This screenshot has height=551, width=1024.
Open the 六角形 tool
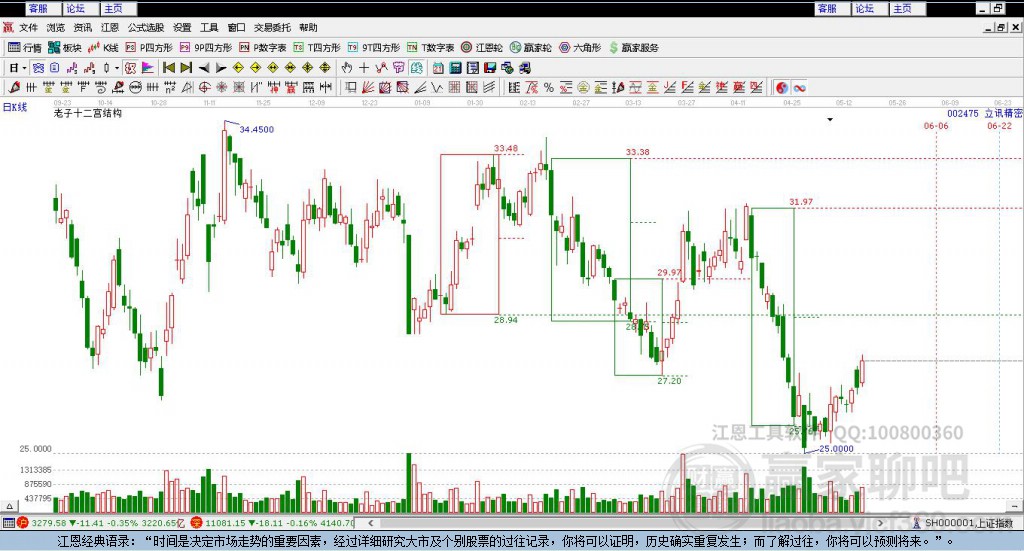pos(580,48)
